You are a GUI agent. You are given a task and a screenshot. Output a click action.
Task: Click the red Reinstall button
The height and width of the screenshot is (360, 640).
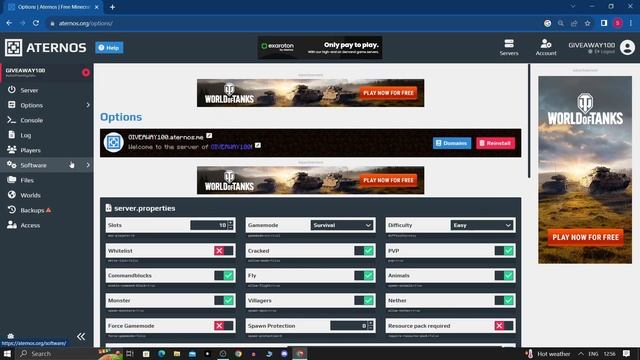(x=496, y=143)
